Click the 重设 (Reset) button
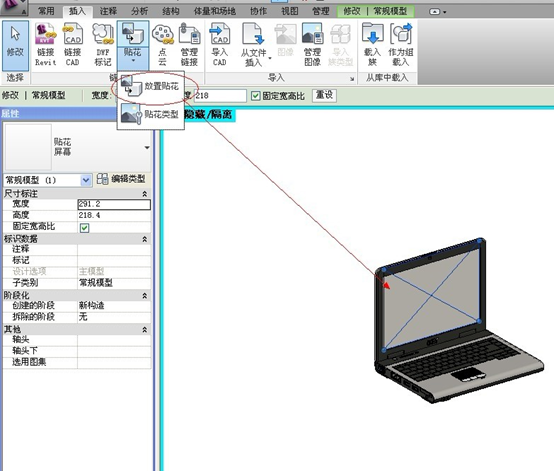Screen dimensions: 554x471 [x=324, y=95]
